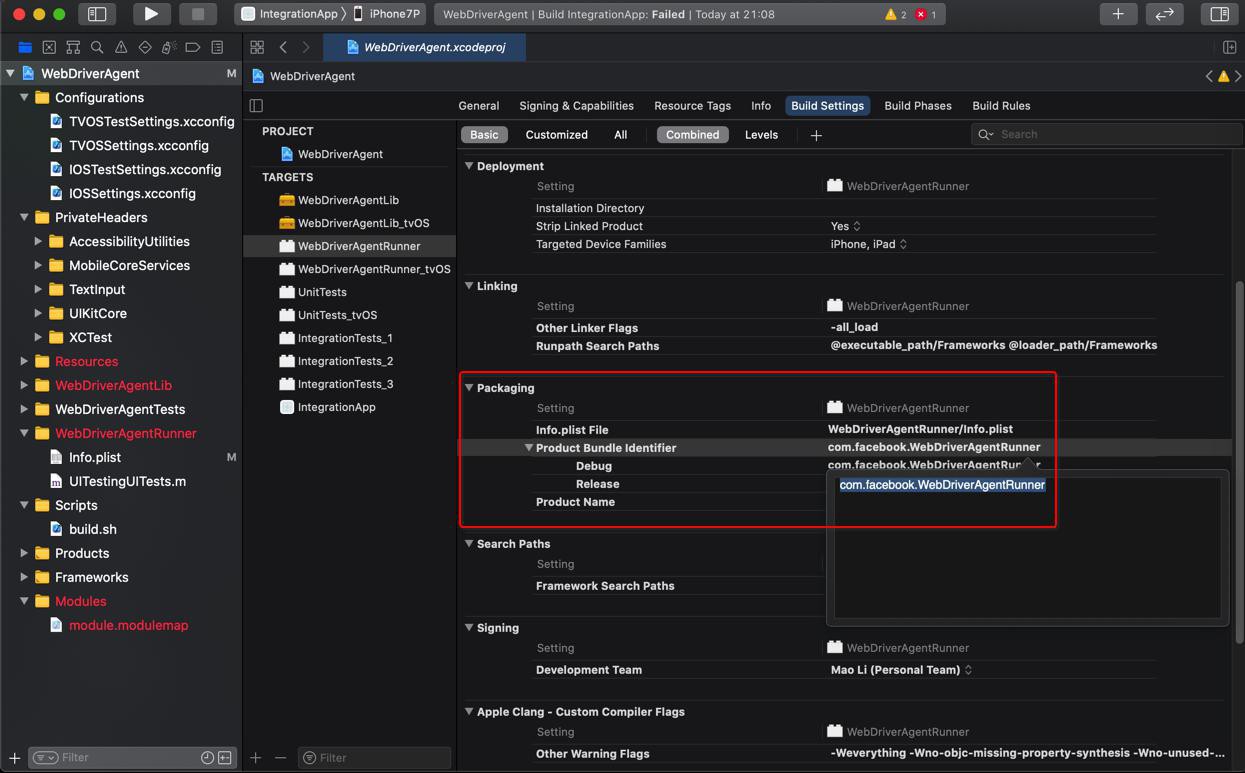Show Customized build settings
This screenshot has width=1245, height=773.
click(557, 135)
